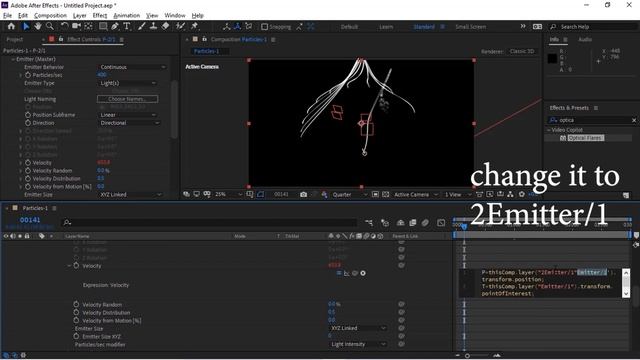Viewport: 640px width, 360px height.
Task: Click the Optical Flares effect preset
Action: [586, 138]
